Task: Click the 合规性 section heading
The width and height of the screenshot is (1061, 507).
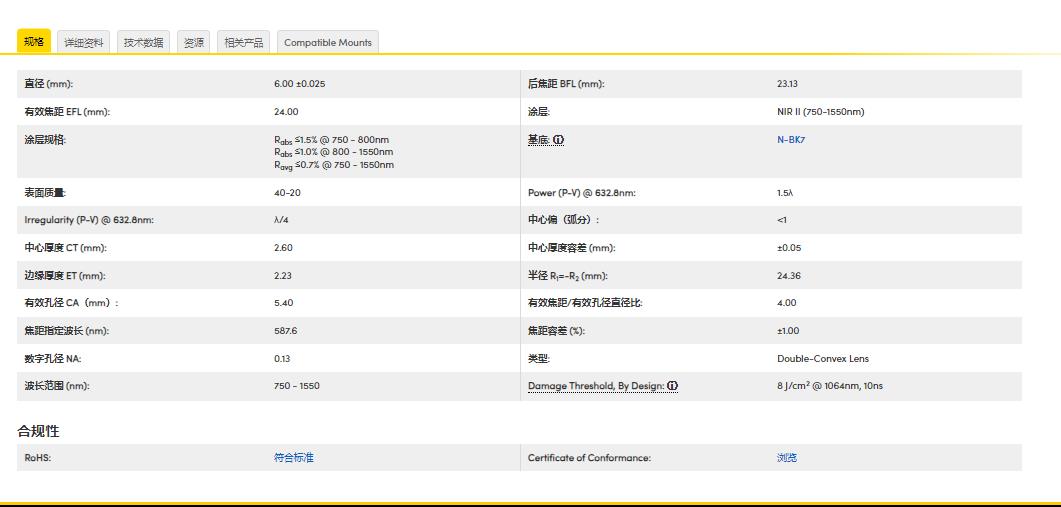Action: pyautogui.click(x=38, y=431)
